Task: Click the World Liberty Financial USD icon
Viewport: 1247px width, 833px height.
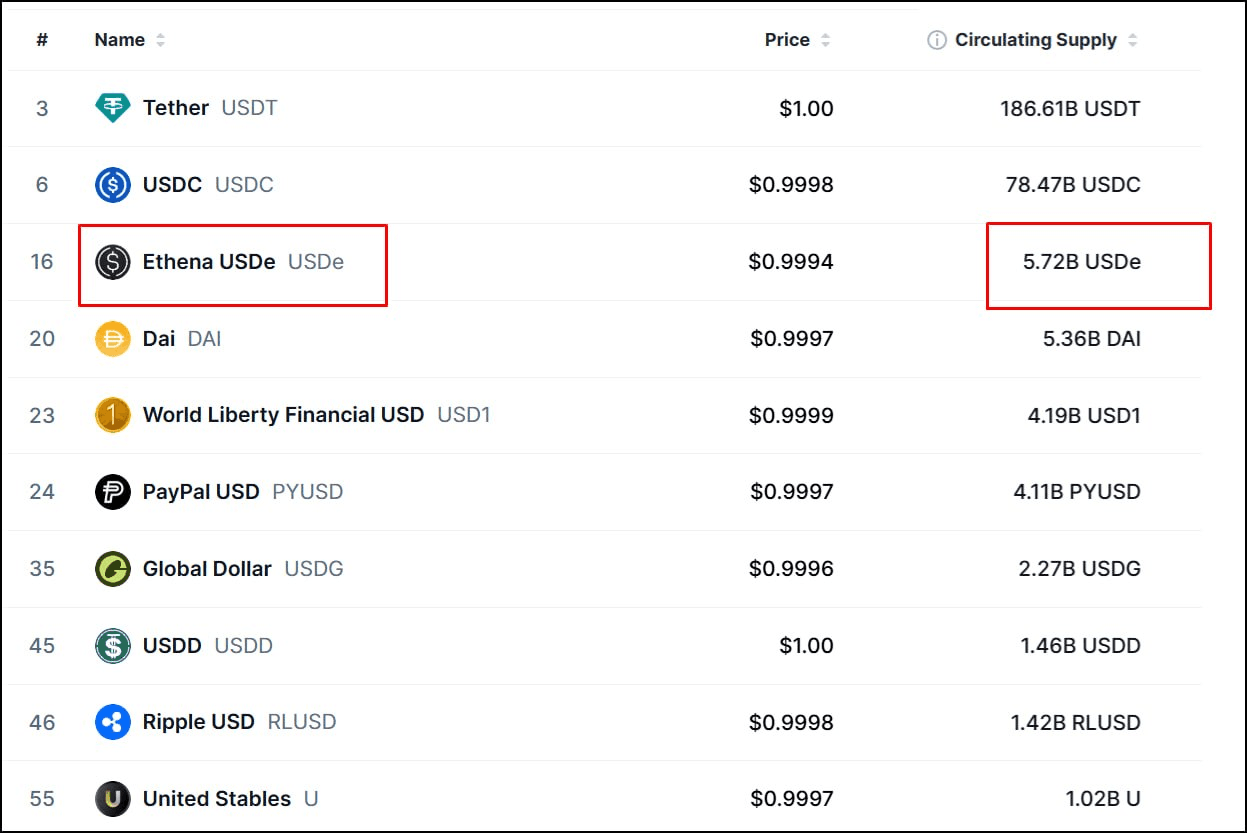Action: (112, 415)
